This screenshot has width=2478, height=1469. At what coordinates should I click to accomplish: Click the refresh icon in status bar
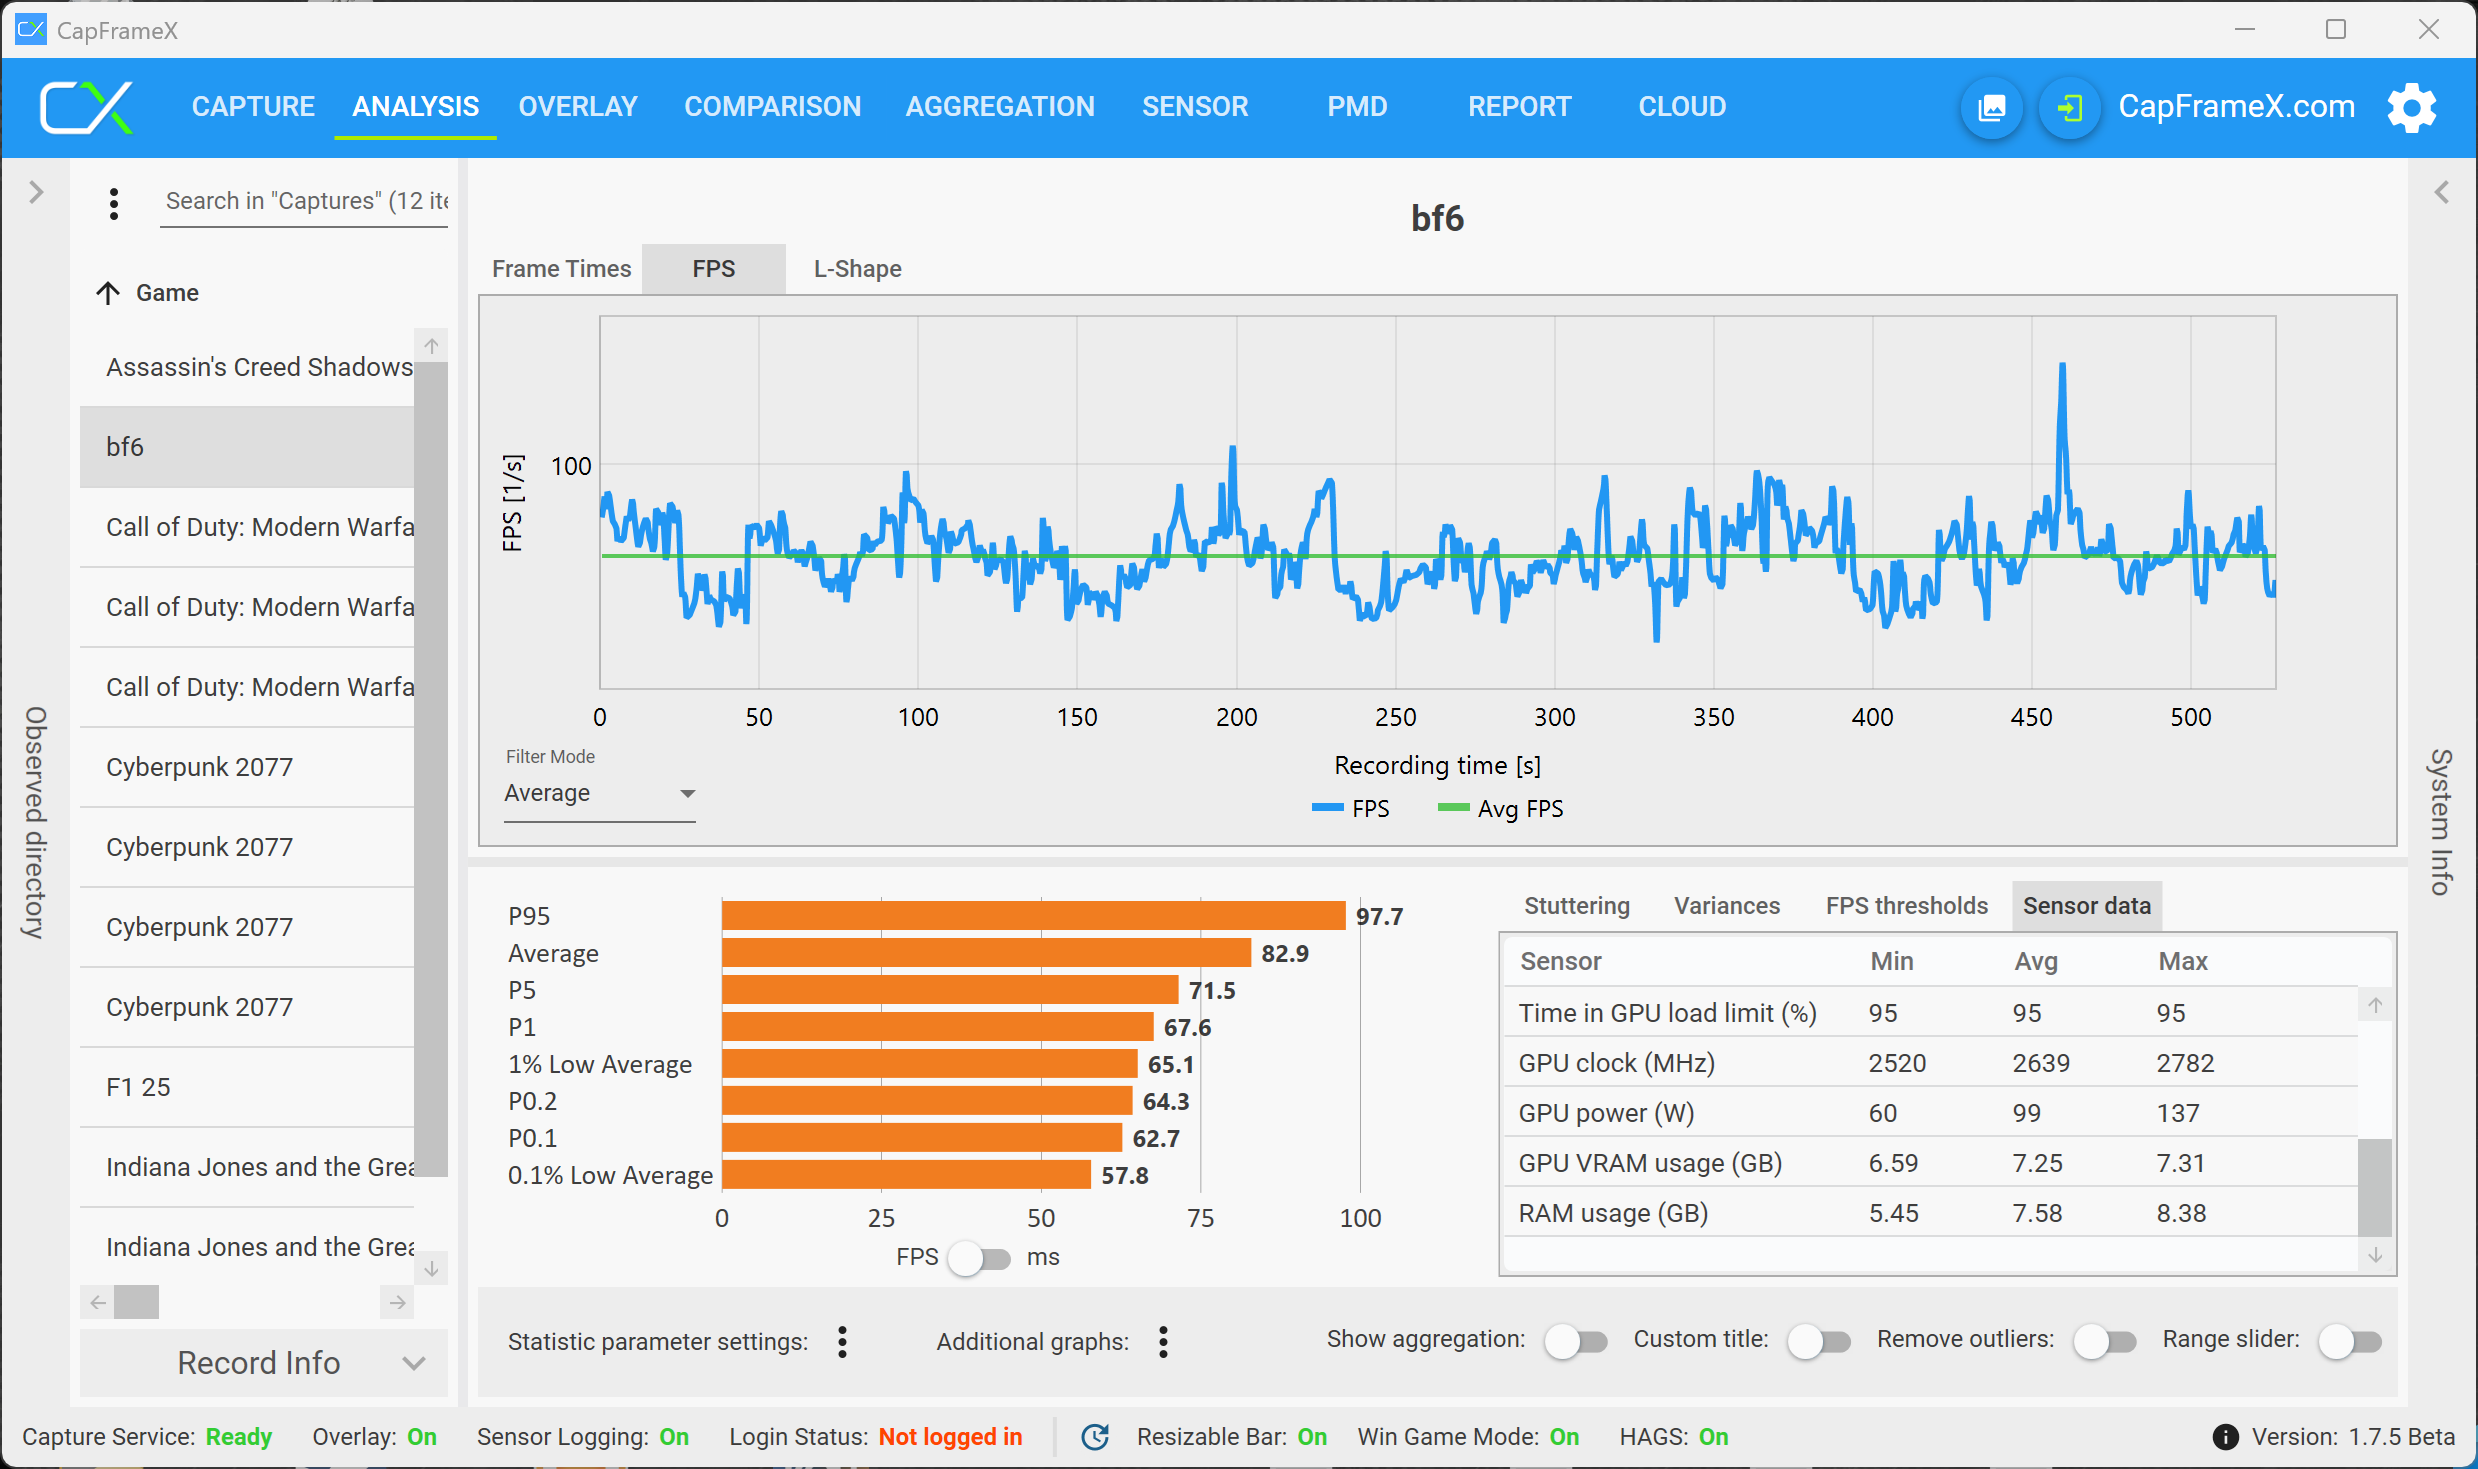tap(1095, 1437)
